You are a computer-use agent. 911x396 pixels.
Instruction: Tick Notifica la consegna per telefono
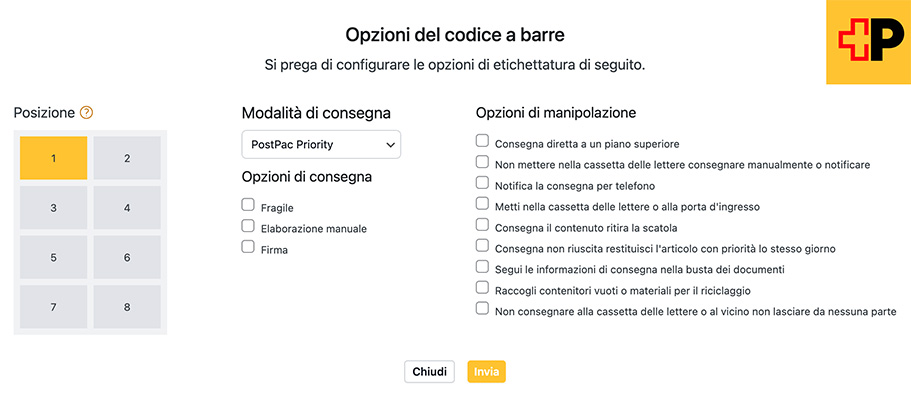click(482, 182)
